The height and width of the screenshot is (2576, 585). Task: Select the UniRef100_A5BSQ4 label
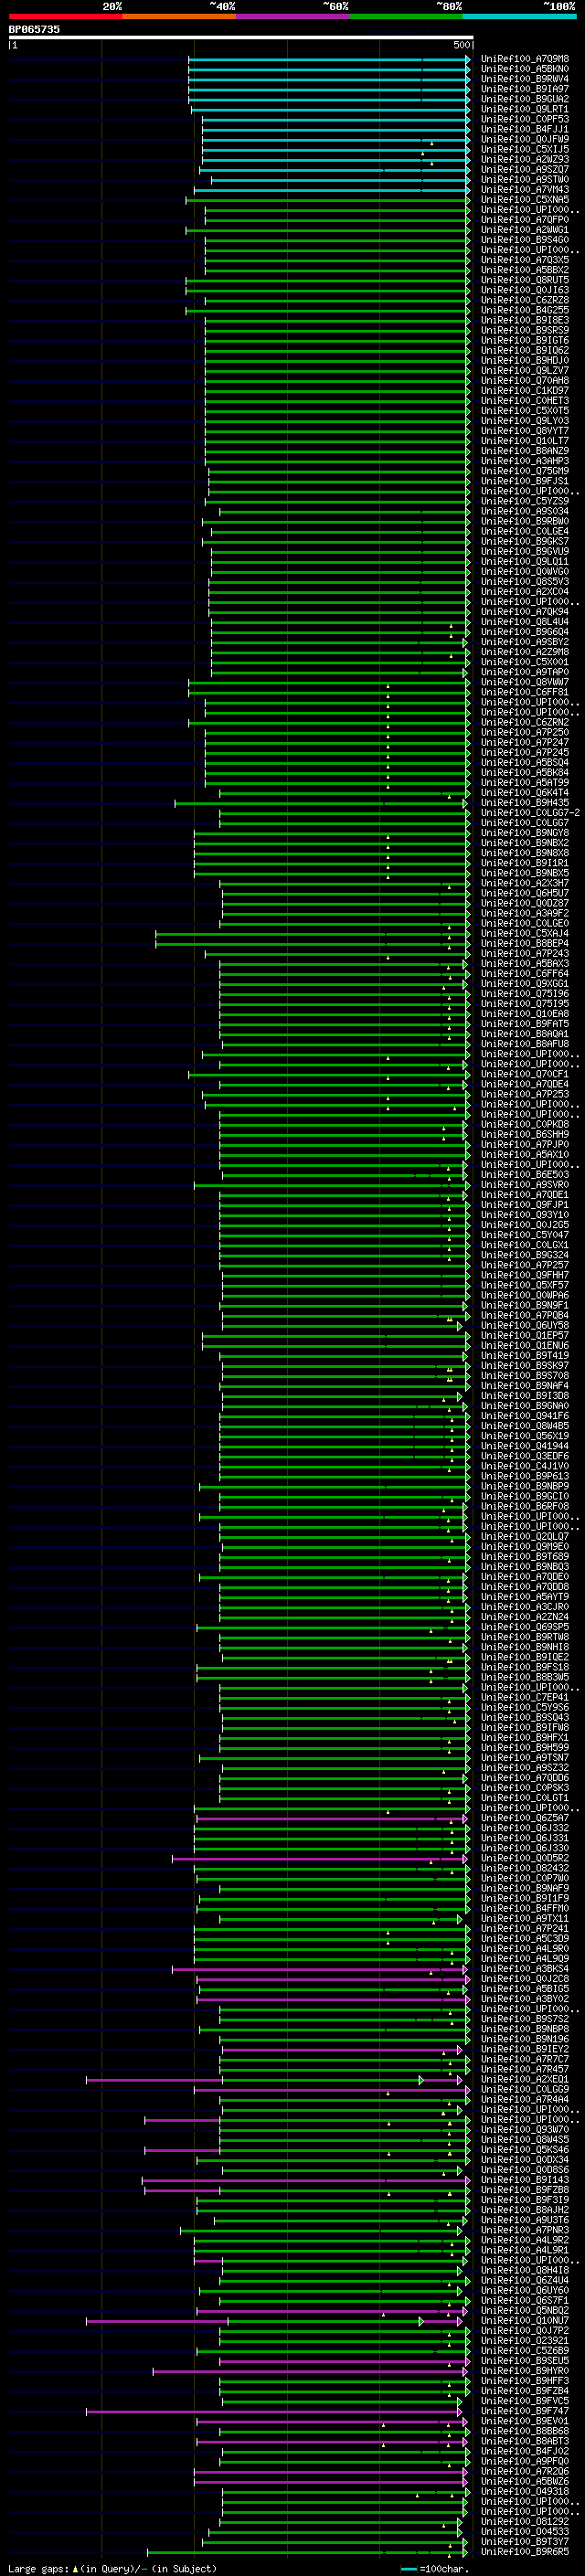point(525,762)
